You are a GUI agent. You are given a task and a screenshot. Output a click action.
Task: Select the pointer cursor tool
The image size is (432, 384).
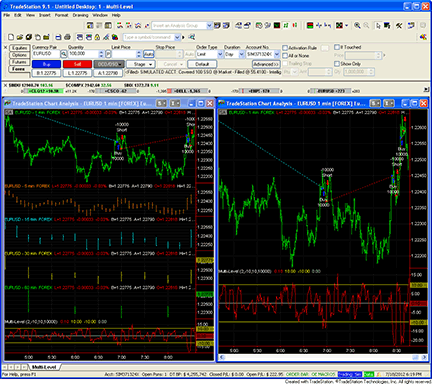point(378,26)
